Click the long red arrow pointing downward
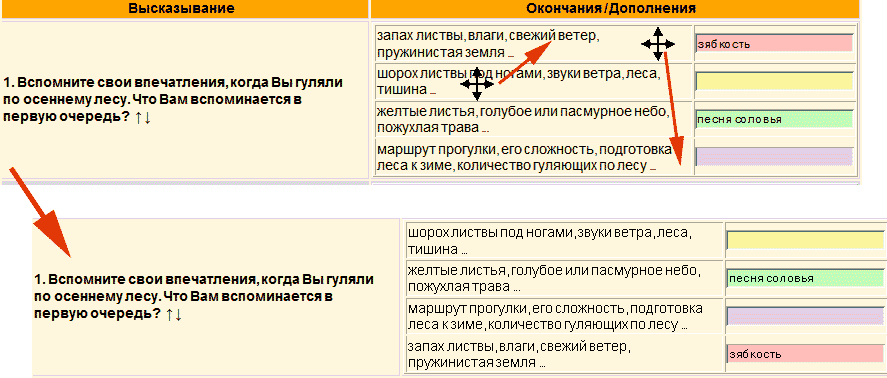The image size is (887, 378). [674, 109]
